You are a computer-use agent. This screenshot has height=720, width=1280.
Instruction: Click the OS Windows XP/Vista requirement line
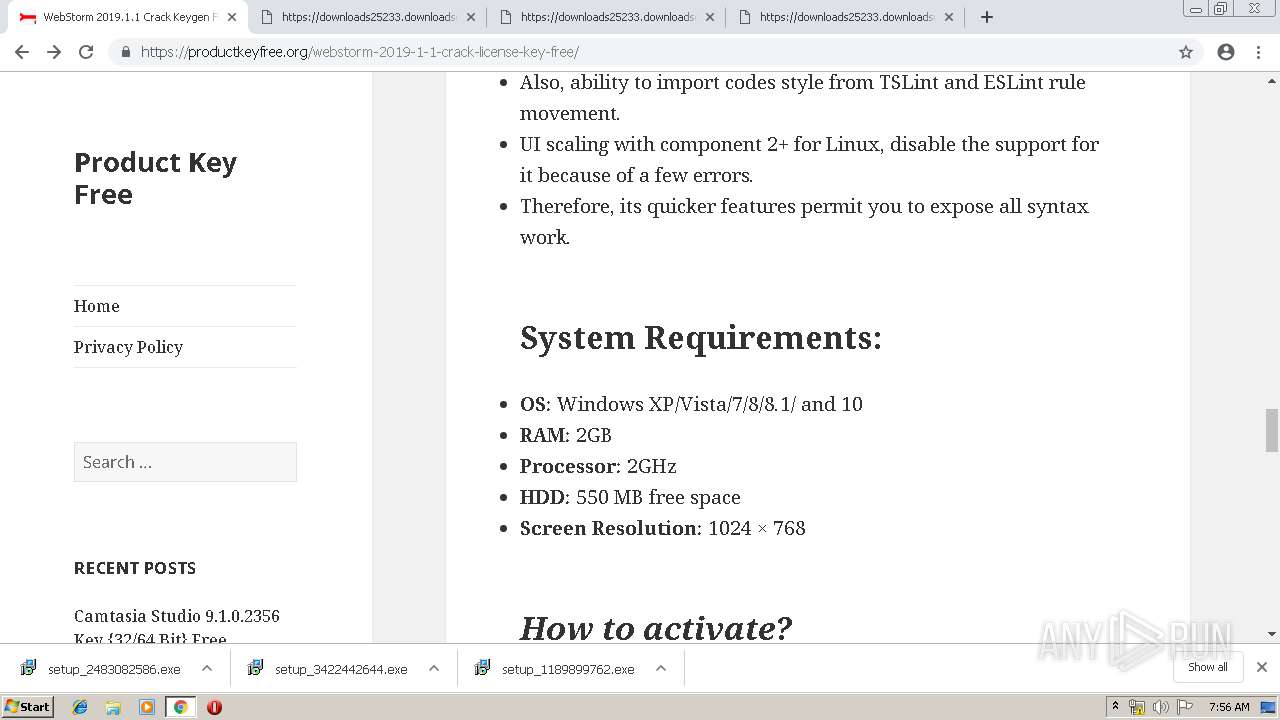691,404
